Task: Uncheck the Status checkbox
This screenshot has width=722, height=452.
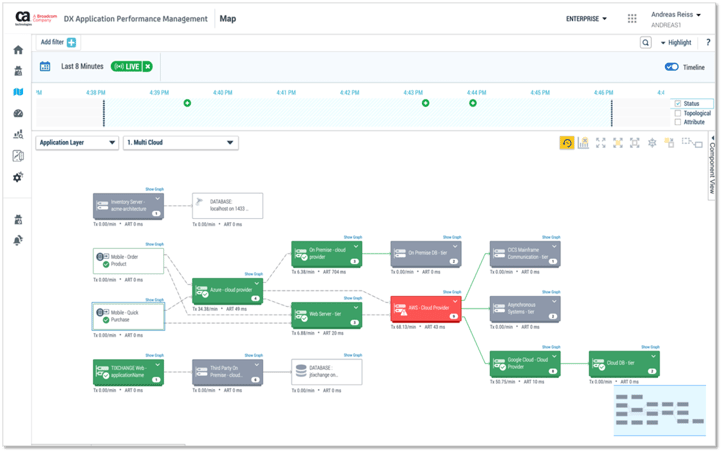Action: [x=678, y=104]
